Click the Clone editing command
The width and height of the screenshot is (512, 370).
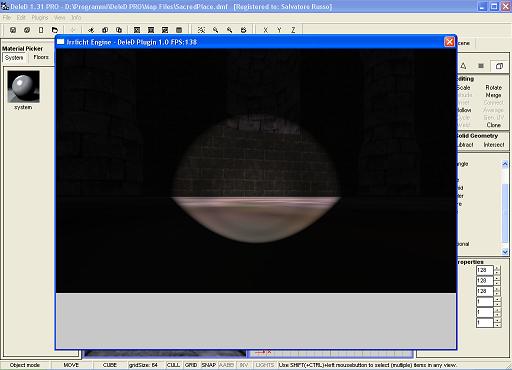[x=493, y=125]
